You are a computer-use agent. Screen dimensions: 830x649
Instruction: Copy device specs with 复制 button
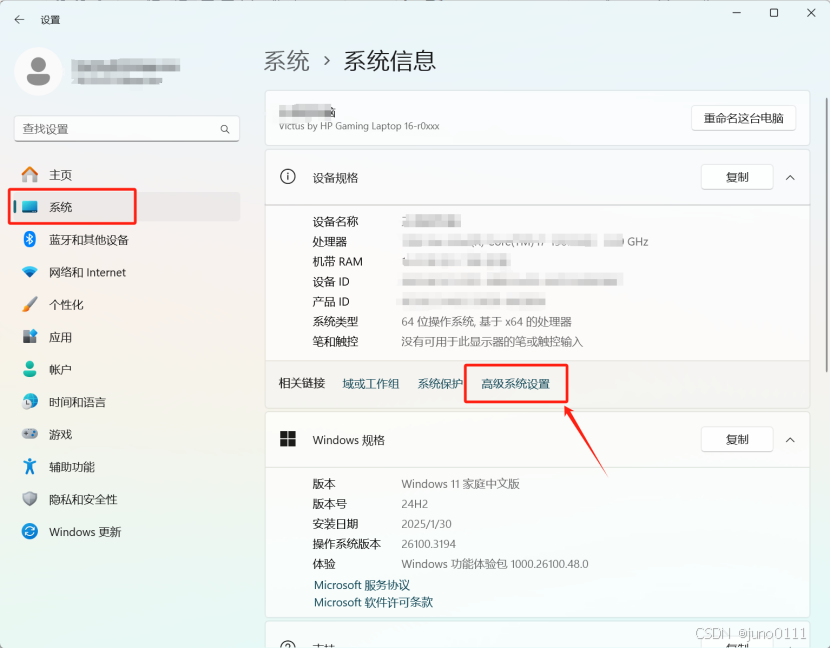pos(737,177)
